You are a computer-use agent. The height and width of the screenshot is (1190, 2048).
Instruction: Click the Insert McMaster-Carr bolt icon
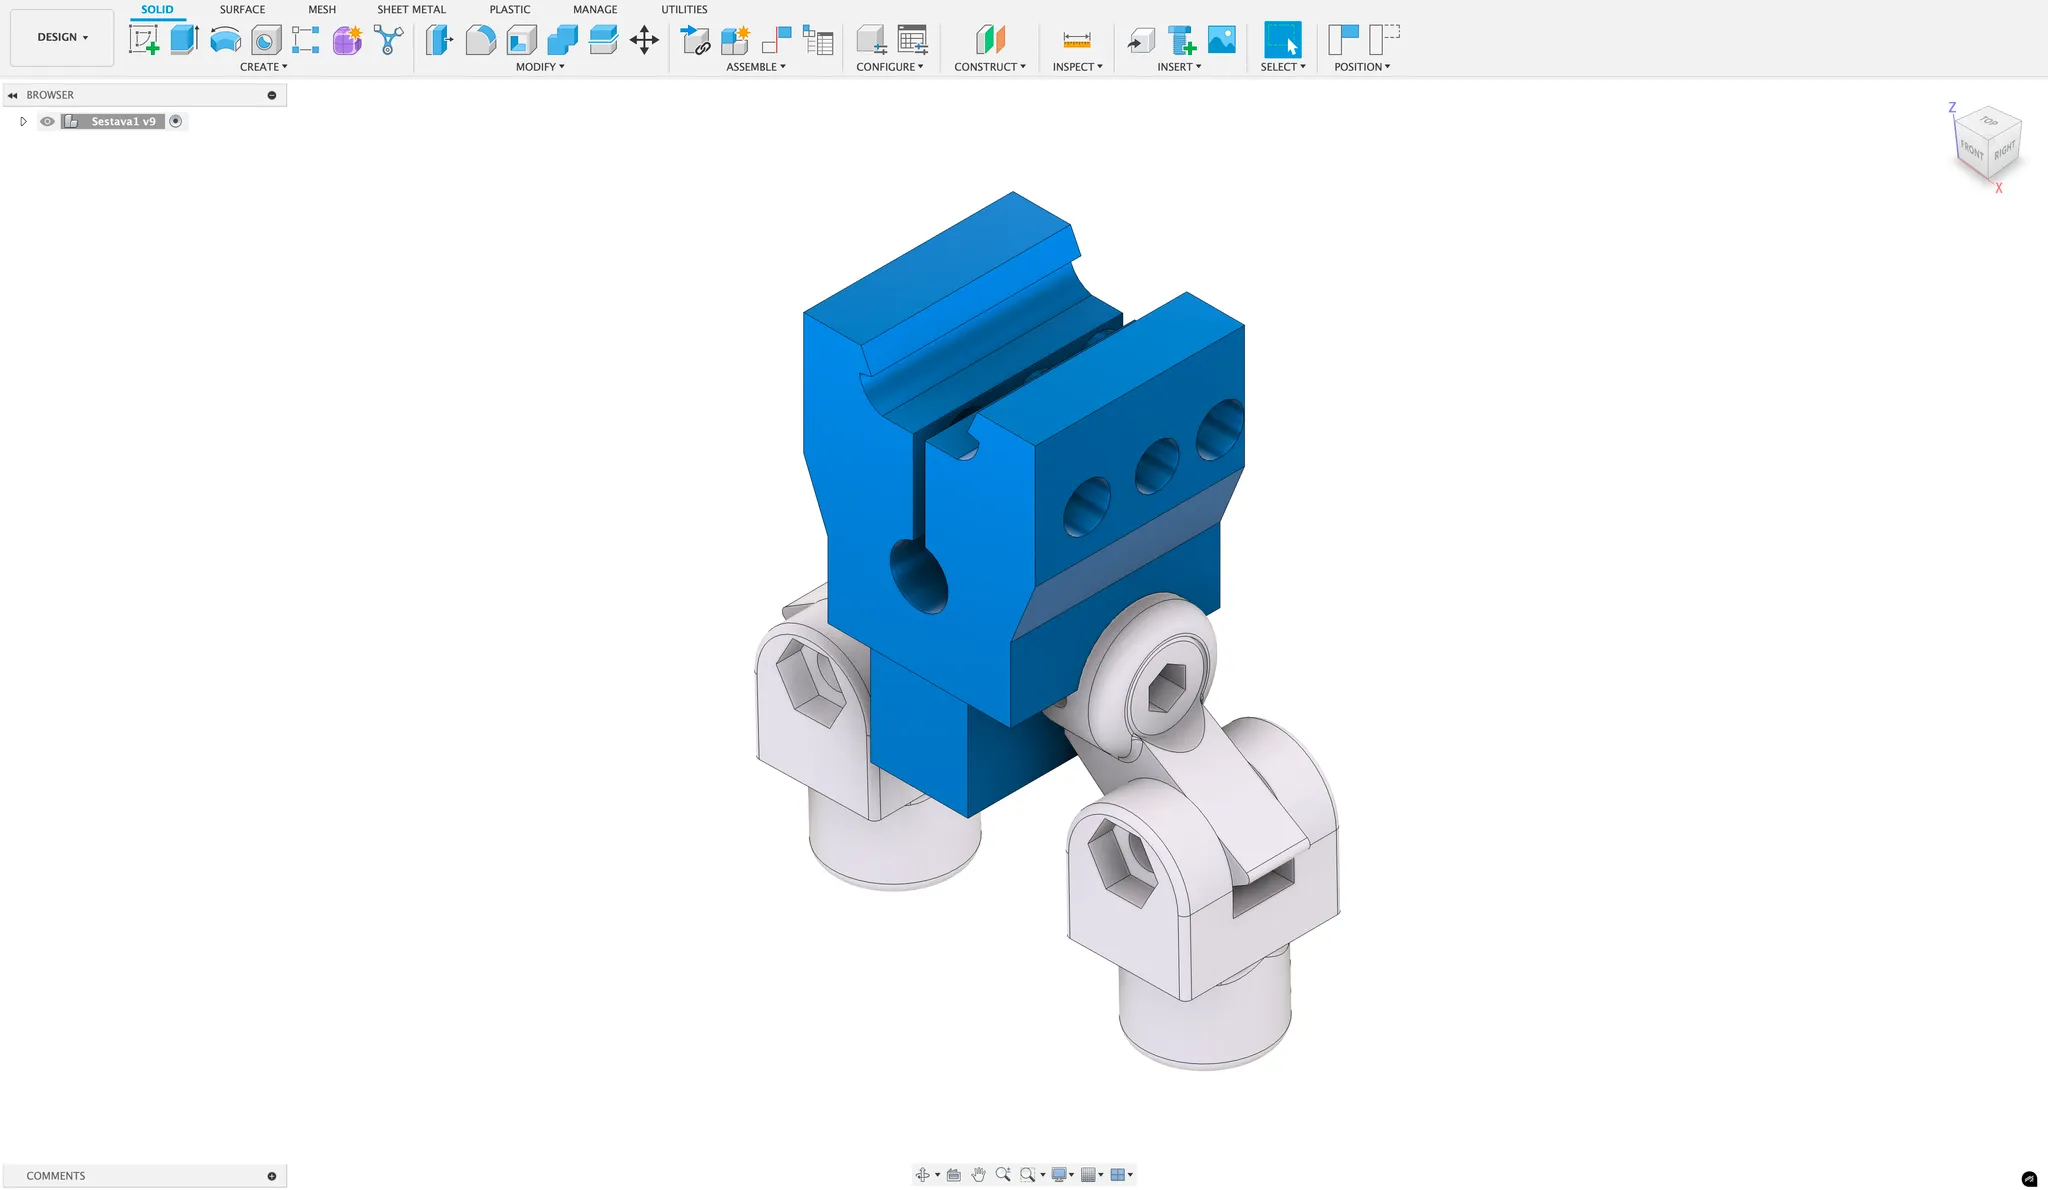(1181, 40)
